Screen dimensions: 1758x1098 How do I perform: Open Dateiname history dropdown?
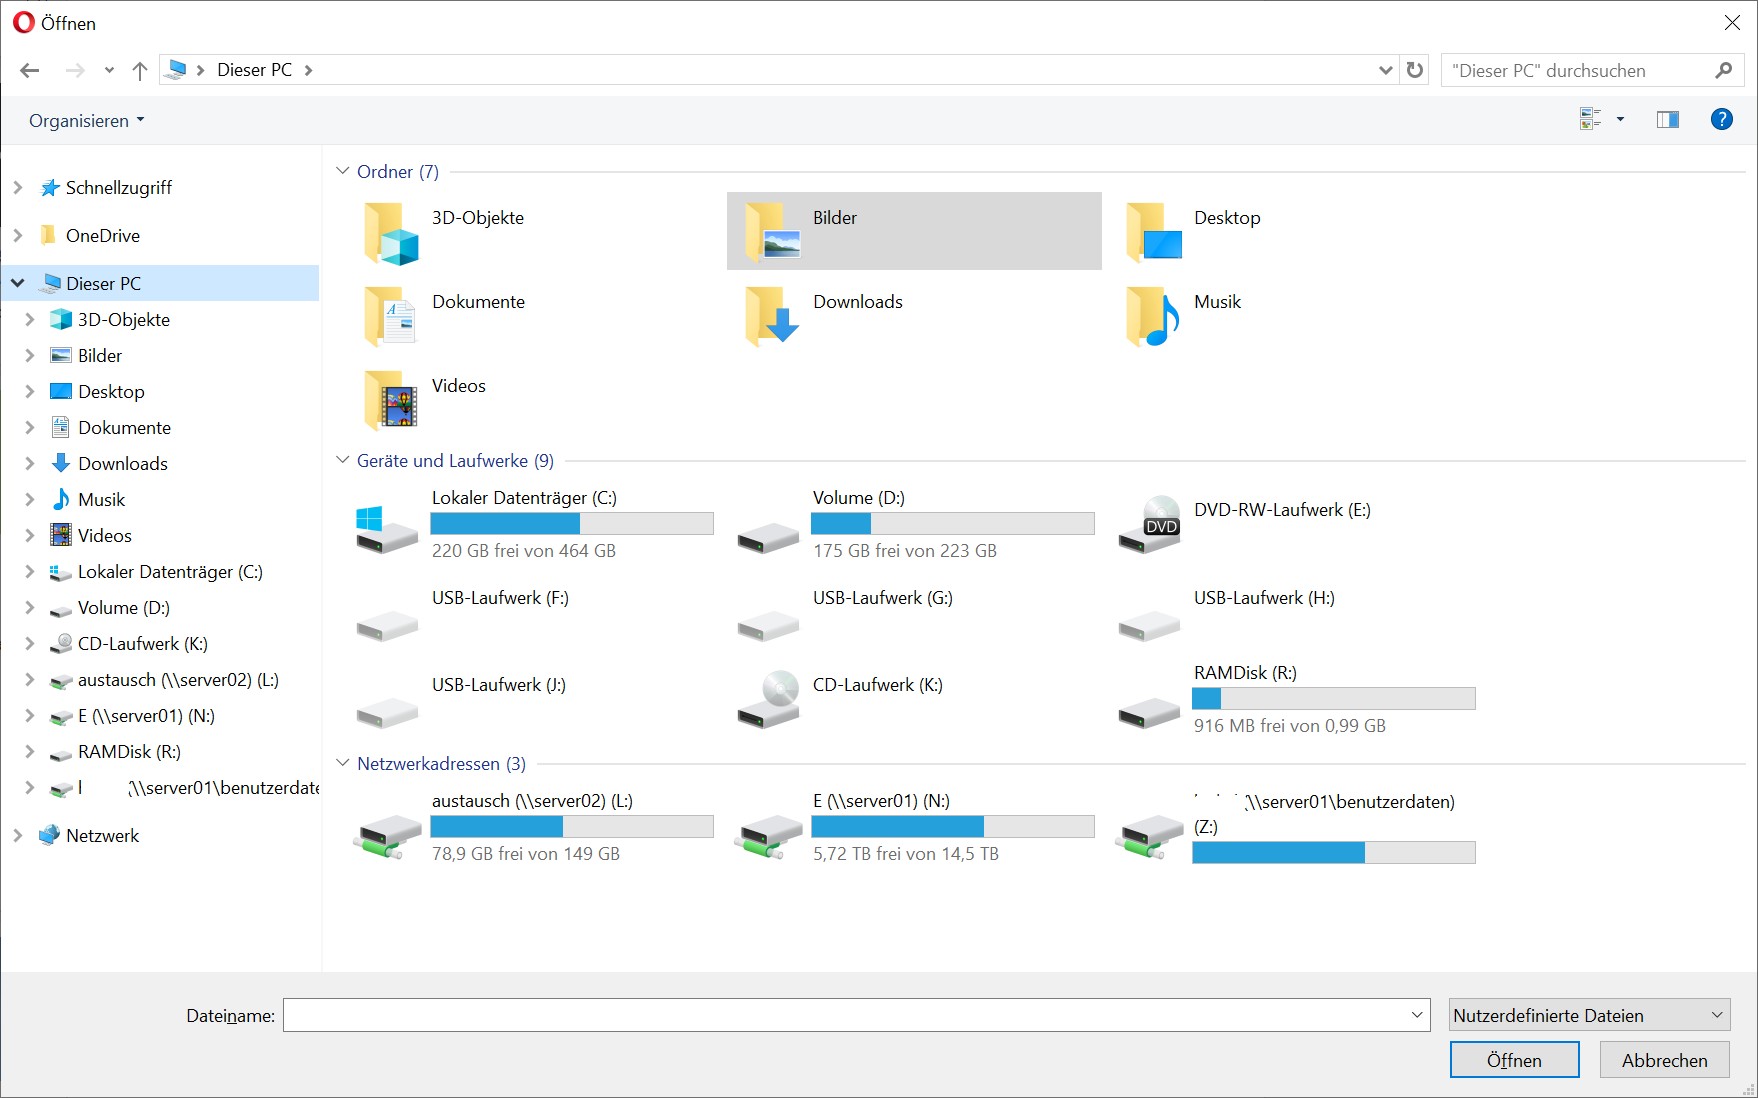[1417, 1015]
